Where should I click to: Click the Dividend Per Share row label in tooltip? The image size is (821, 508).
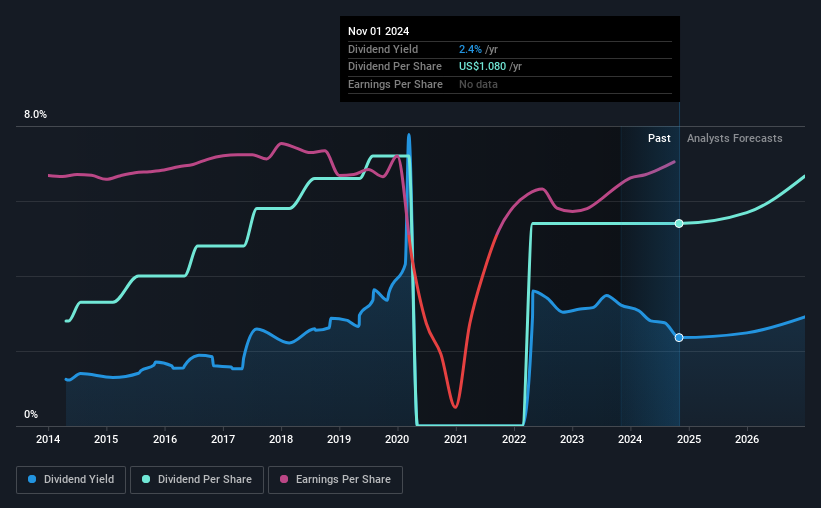click(395, 67)
